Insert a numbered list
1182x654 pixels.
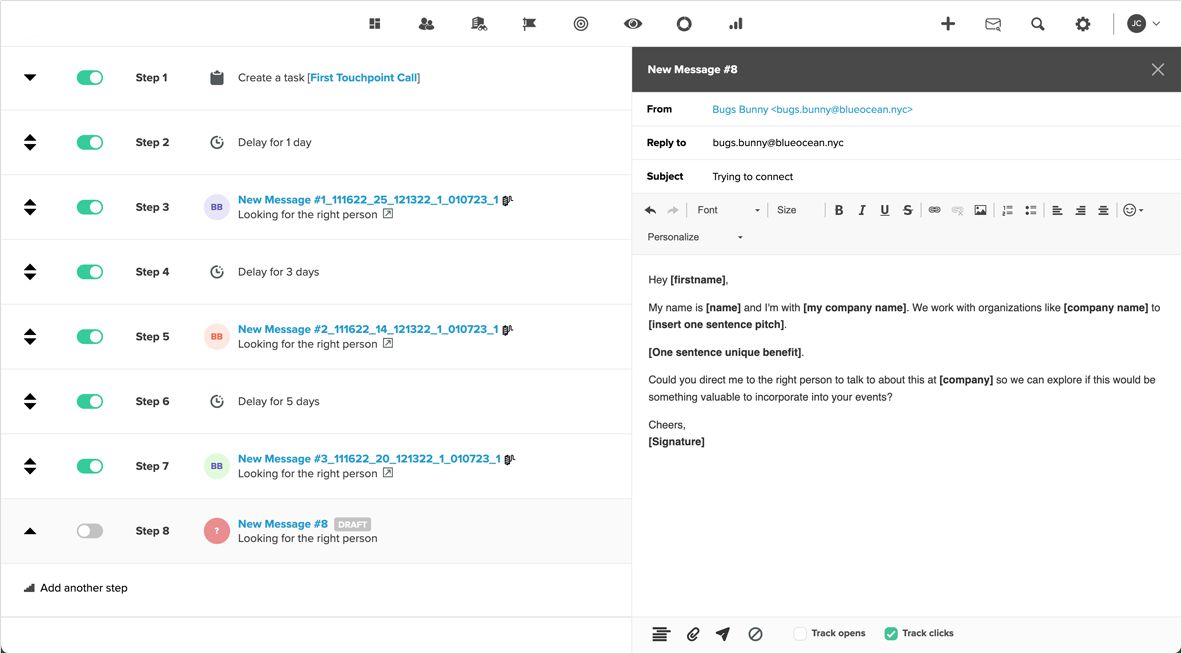pyautogui.click(x=1007, y=210)
